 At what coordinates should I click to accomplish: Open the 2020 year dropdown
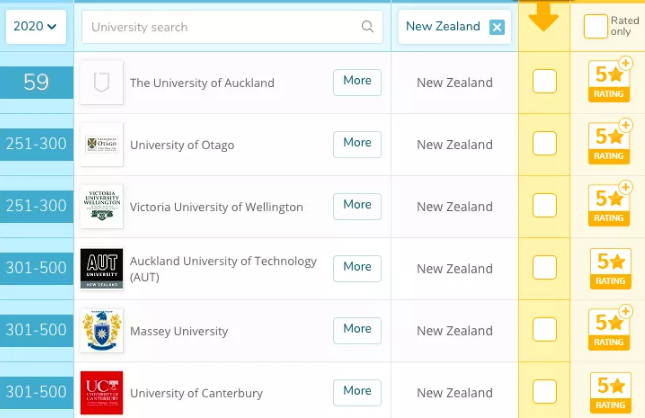tap(36, 27)
